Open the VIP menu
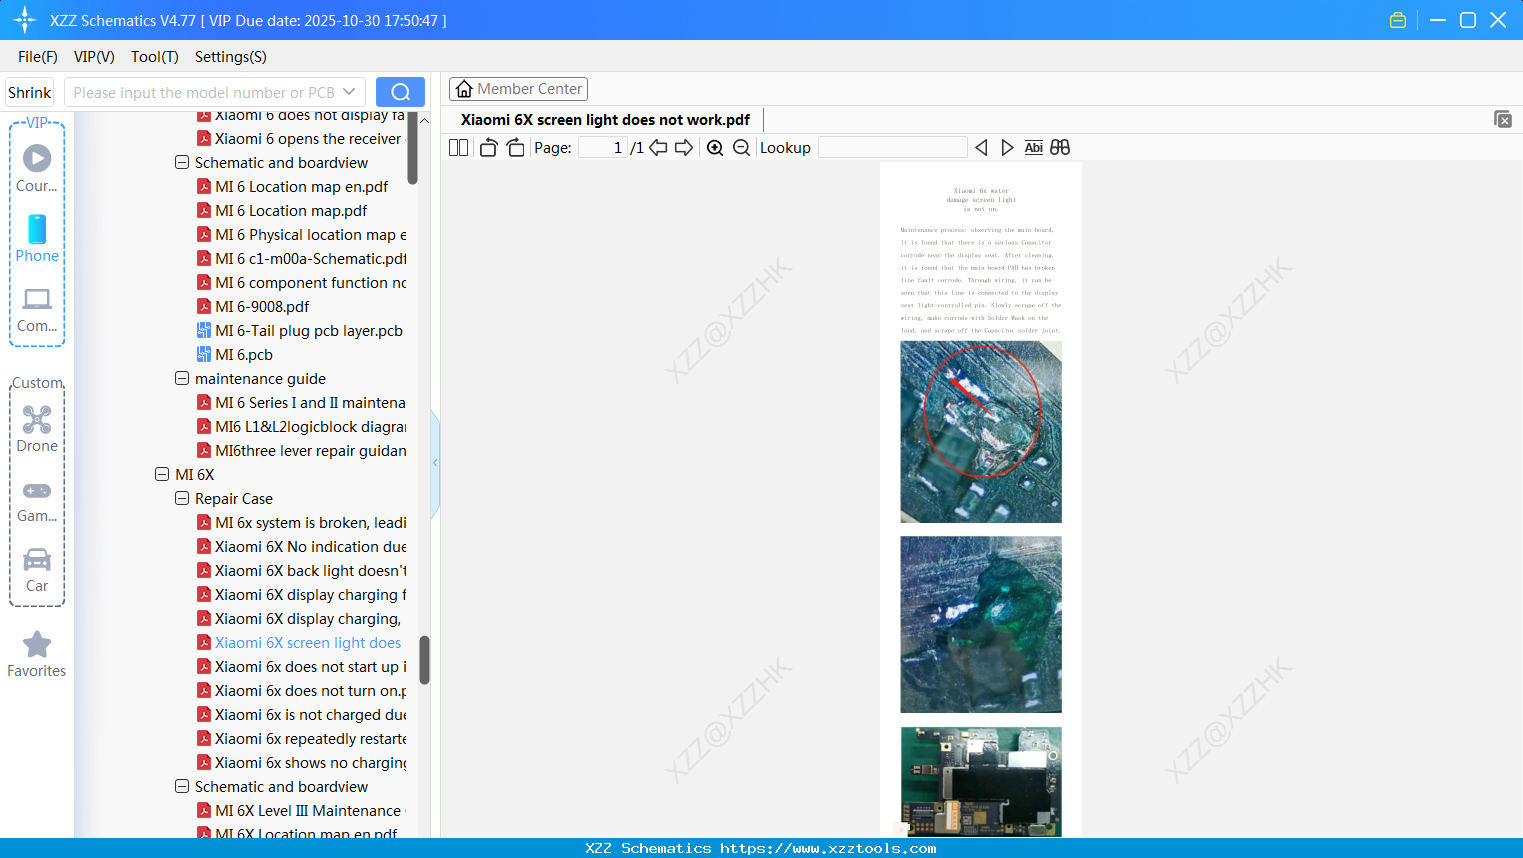 pos(94,57)
